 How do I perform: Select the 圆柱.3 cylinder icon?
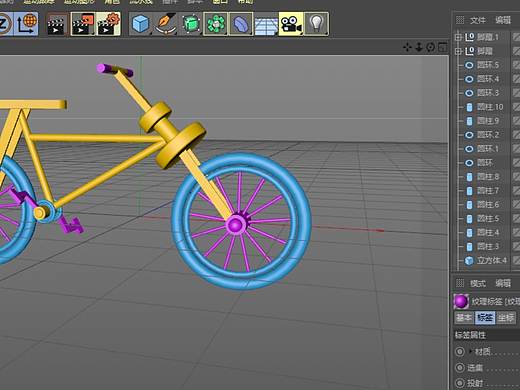pos(469,247)
